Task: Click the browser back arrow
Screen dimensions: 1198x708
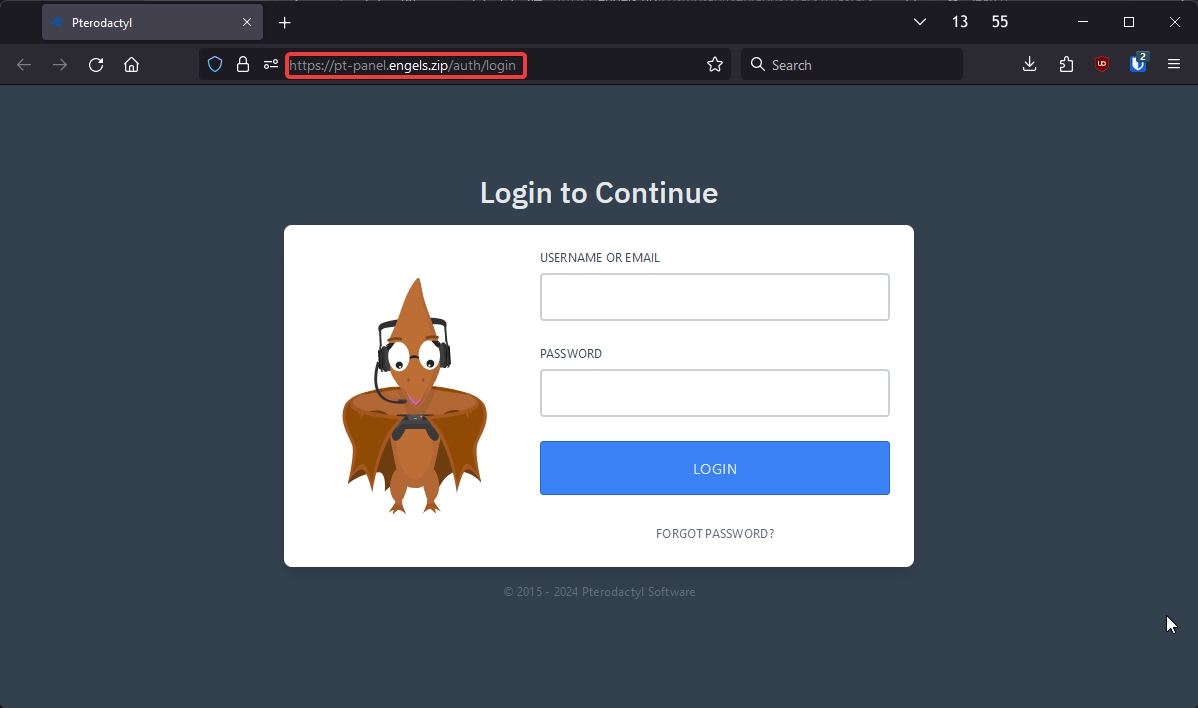Action: coord(24,65)
